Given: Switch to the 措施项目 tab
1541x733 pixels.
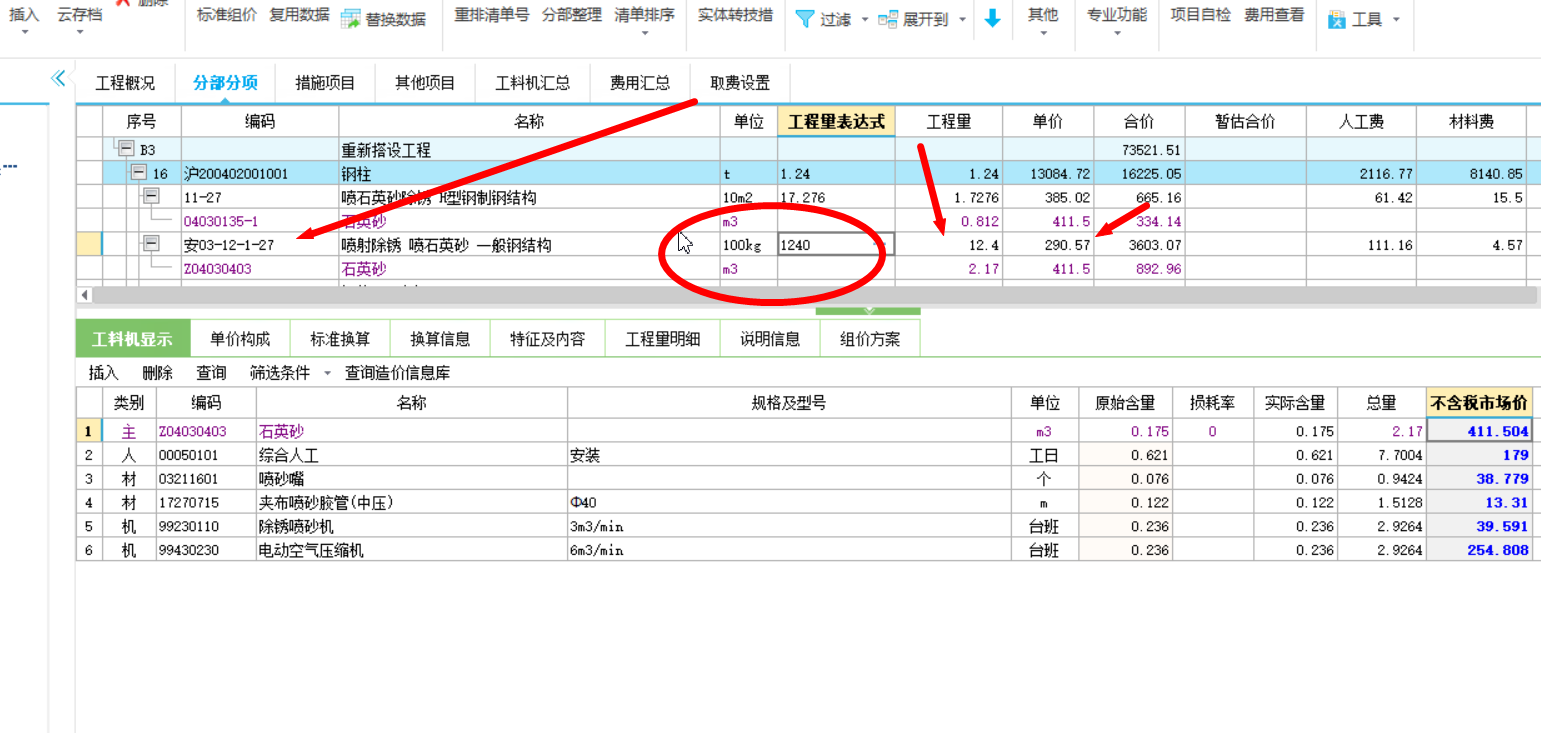Looking at the screenshot, I should pyautogui.click(x=325, y=83).
